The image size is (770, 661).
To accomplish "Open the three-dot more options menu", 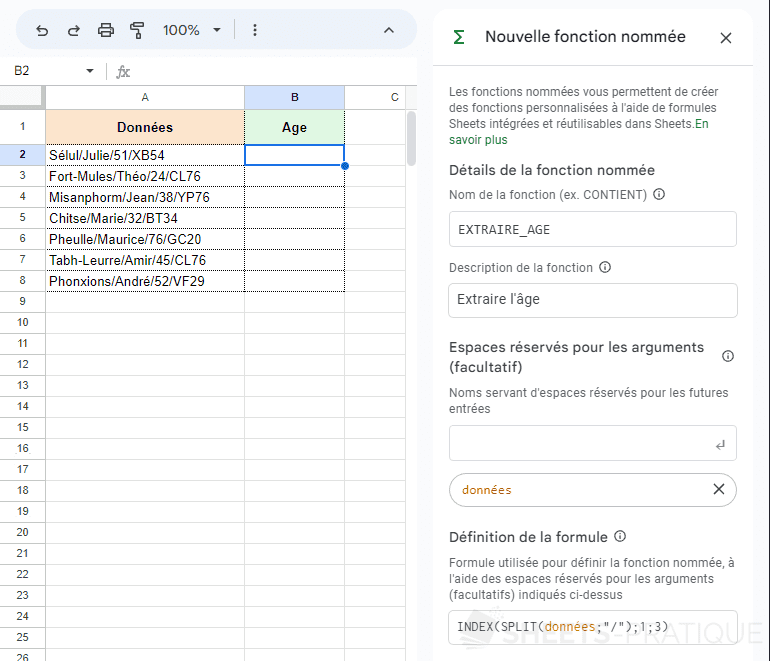I will pos(254,30).
